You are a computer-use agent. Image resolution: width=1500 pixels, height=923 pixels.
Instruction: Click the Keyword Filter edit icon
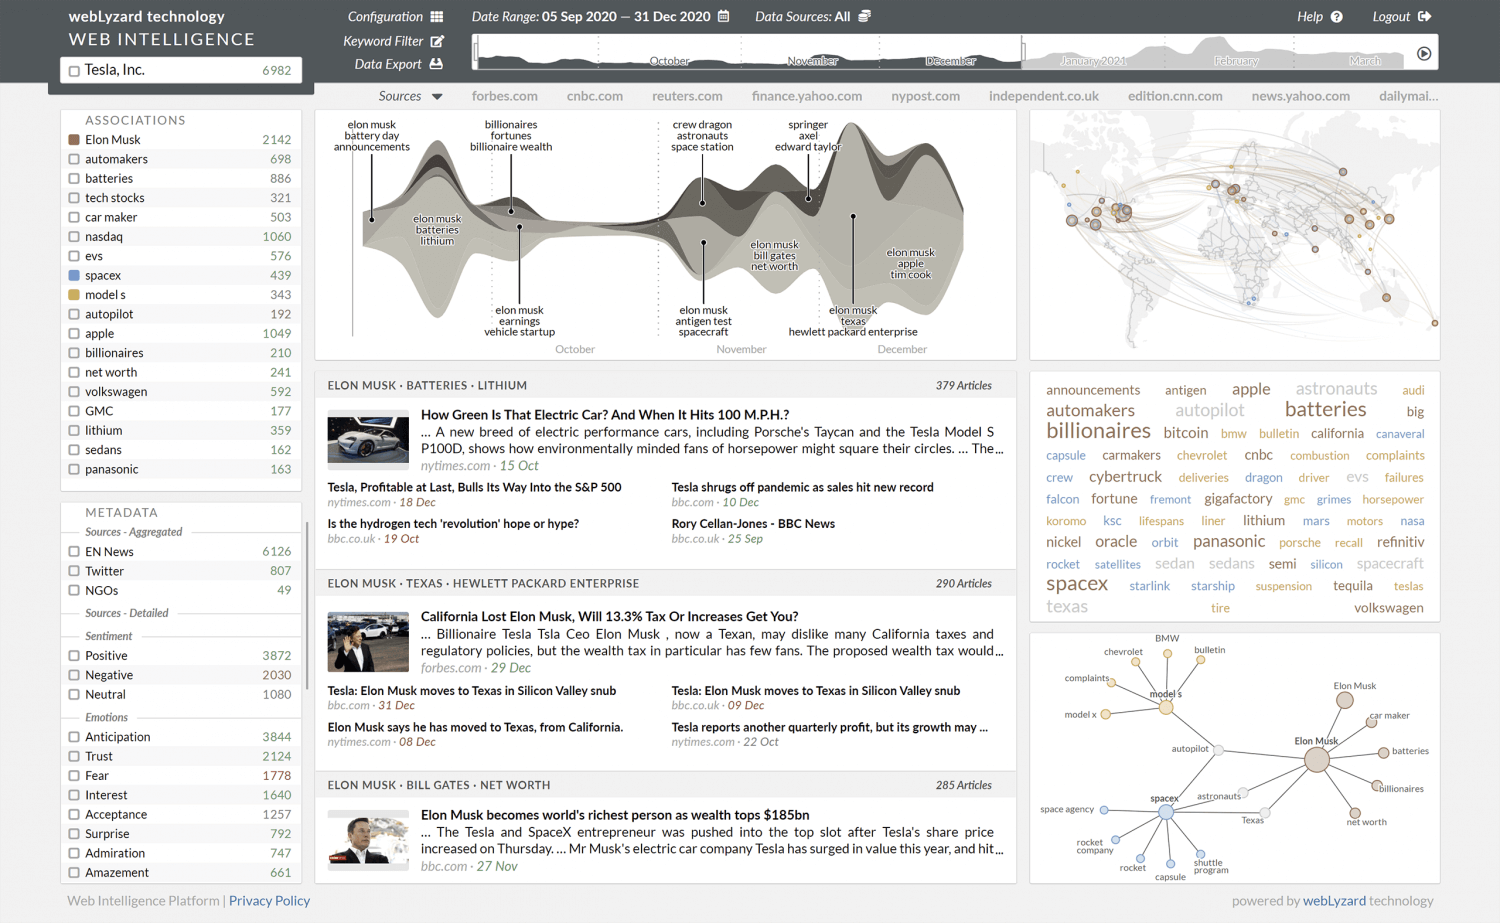point(437,41)
